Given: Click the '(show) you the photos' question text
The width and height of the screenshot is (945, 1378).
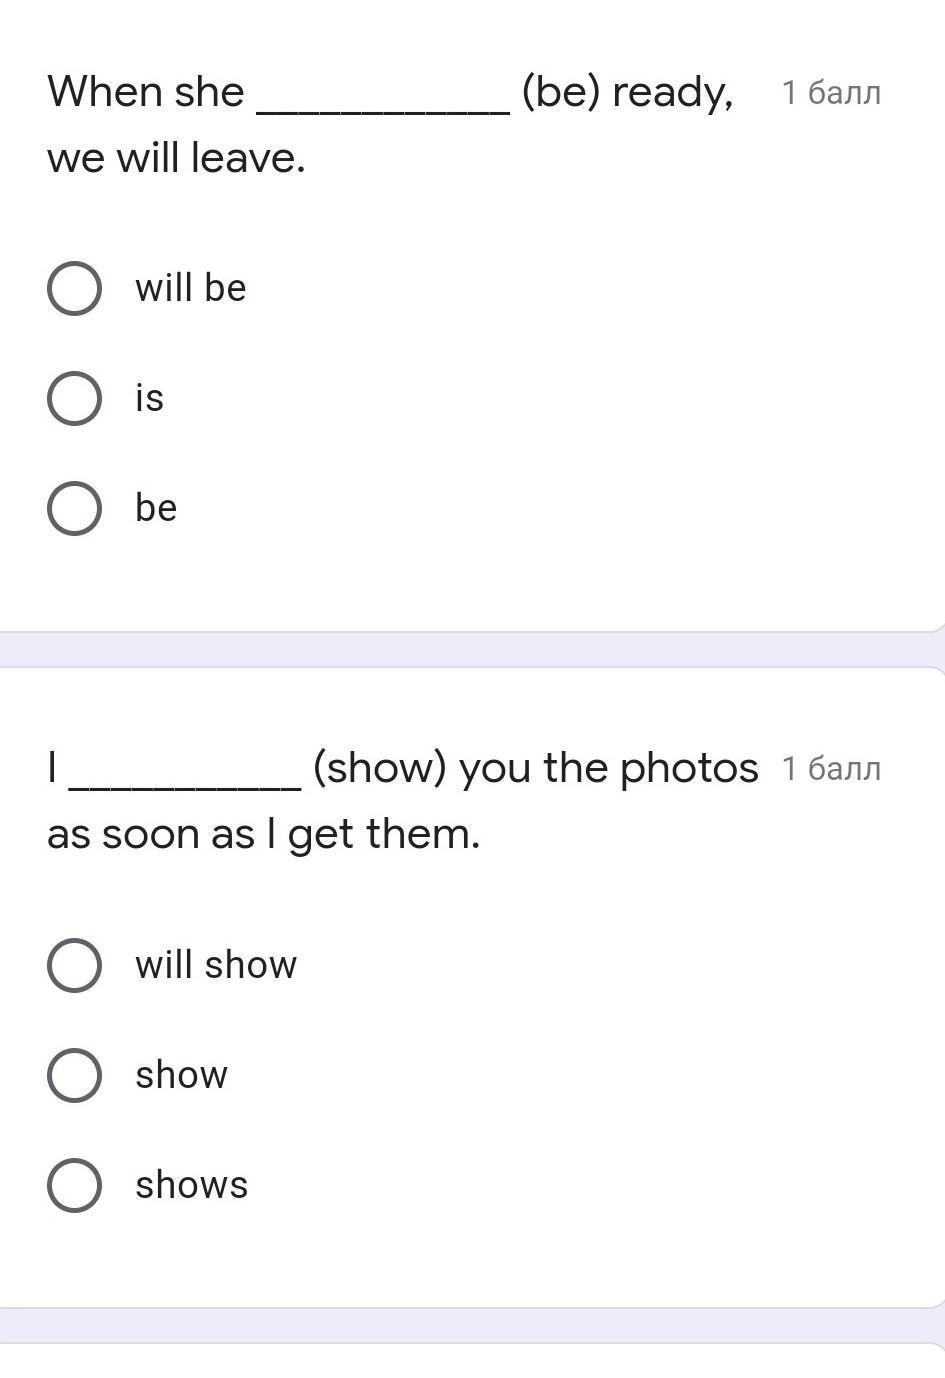Looking at the screenshot, I should click(x=535, y=768).
